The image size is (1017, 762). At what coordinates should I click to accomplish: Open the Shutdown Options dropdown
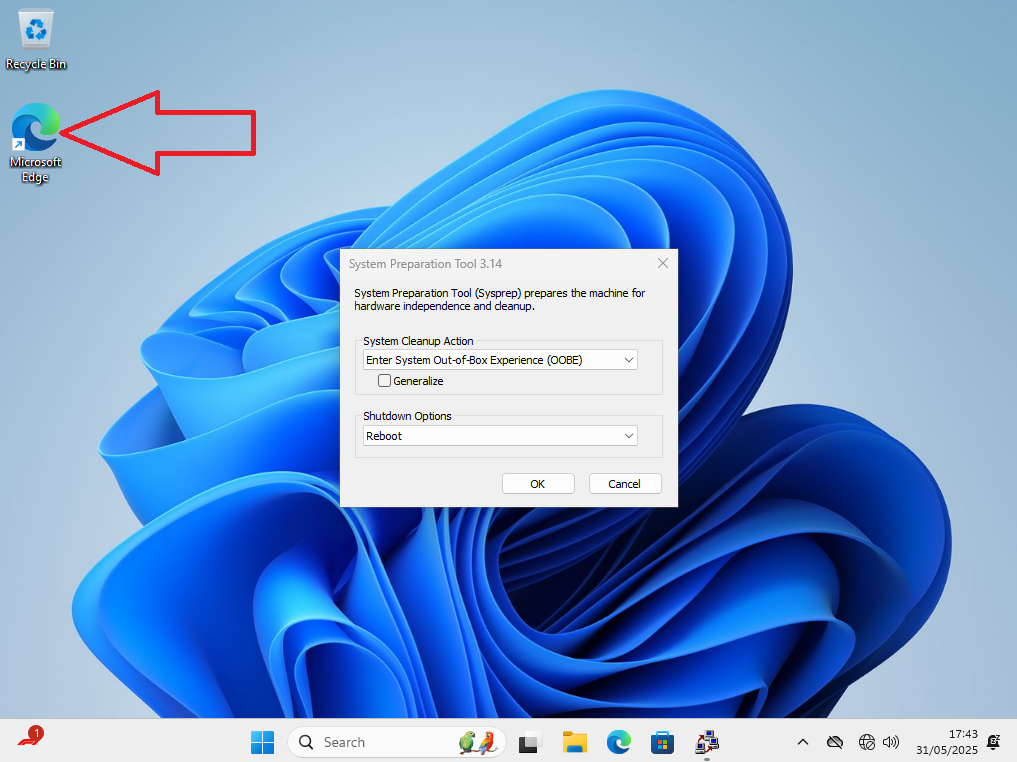tap(500, 436)
